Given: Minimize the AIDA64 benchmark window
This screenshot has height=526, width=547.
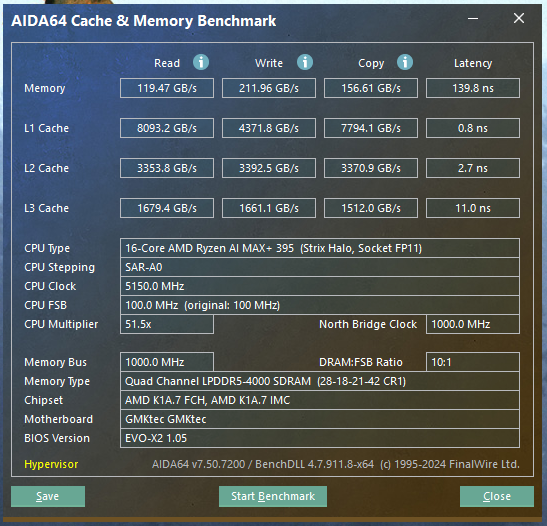Looking at the screenshot, I should click(473, 18).
